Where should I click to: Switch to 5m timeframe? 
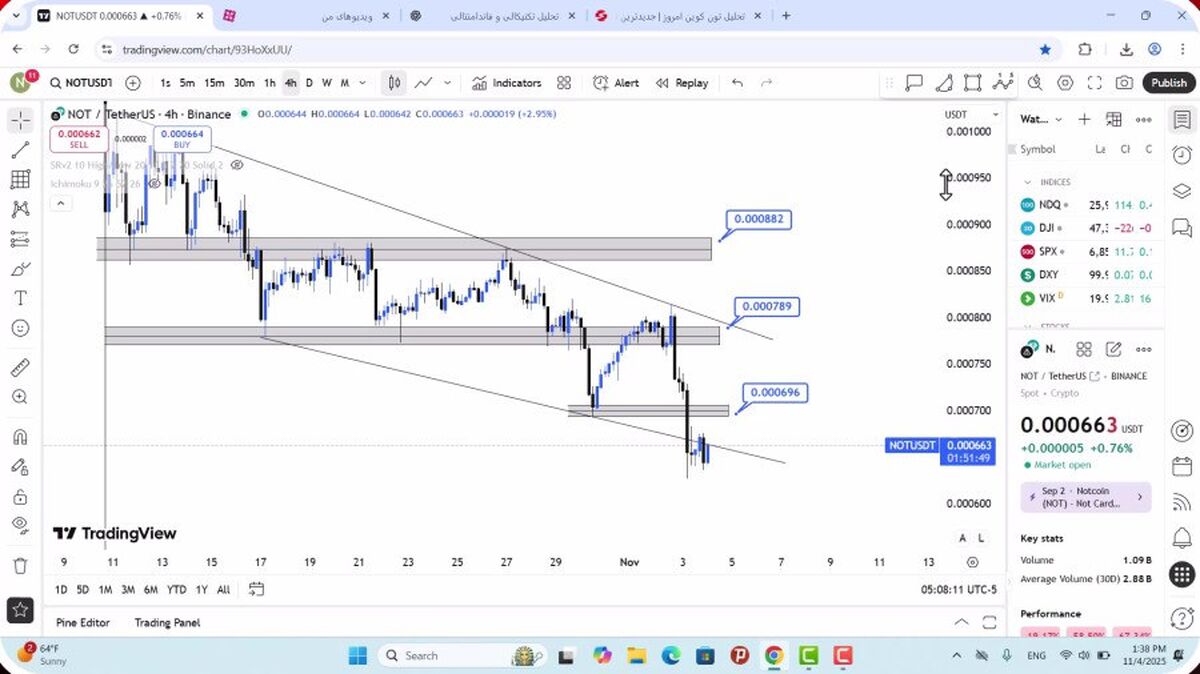[x=187, y=83]
